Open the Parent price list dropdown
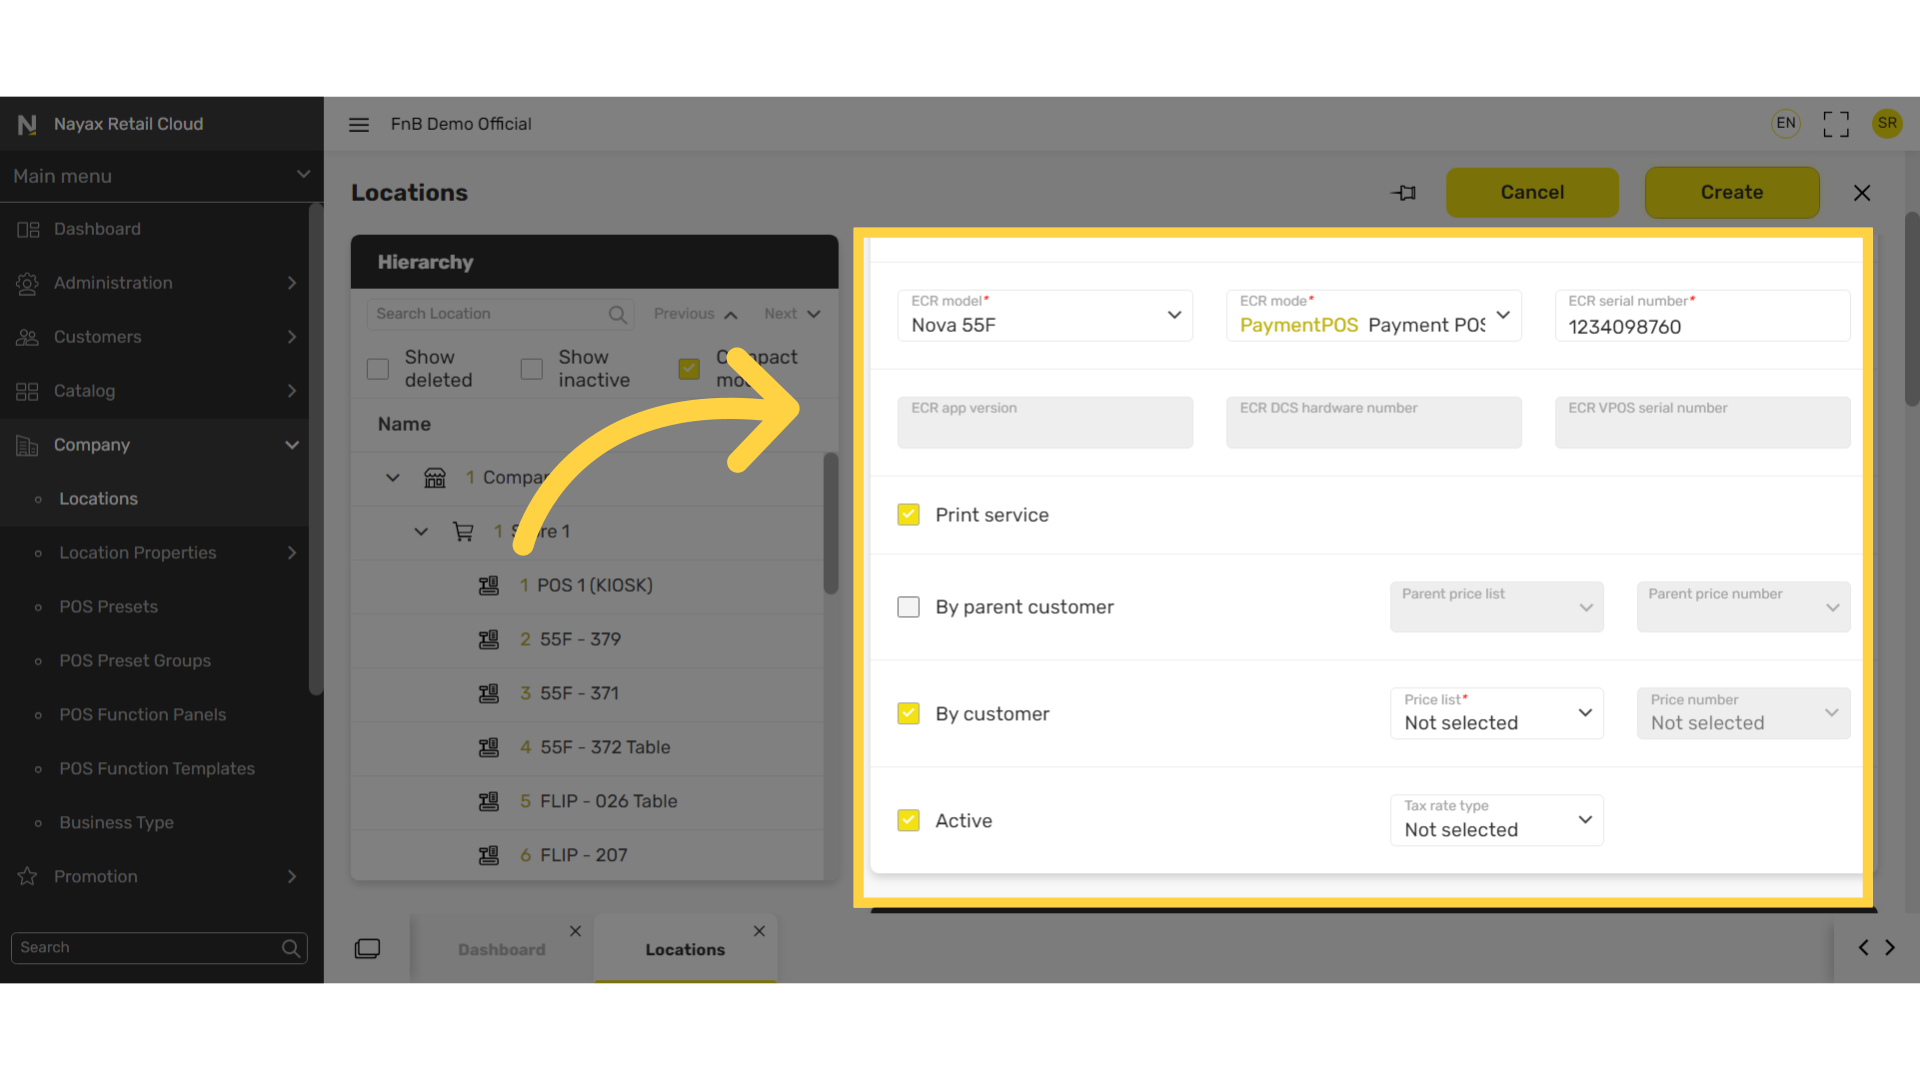1920x1080 pixels. pos(1497,607)
